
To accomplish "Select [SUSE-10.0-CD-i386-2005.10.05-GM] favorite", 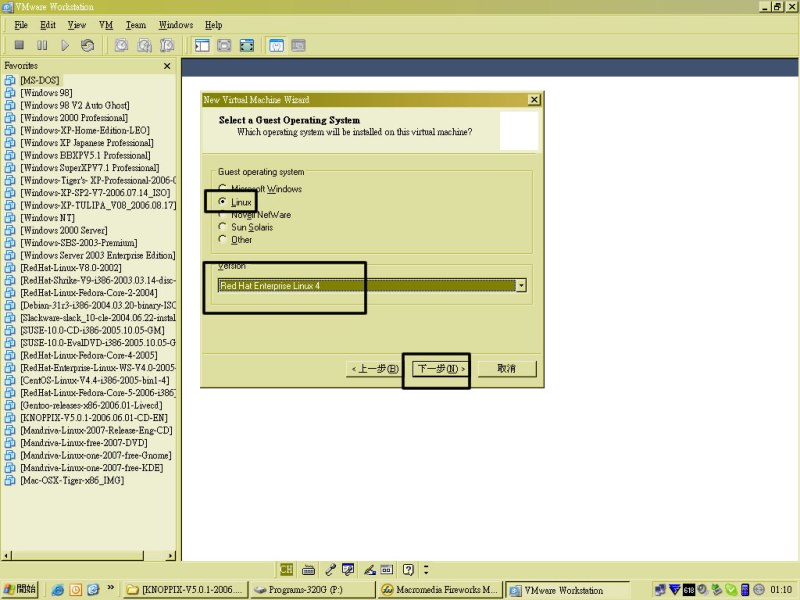I will (x=92, y=330).
